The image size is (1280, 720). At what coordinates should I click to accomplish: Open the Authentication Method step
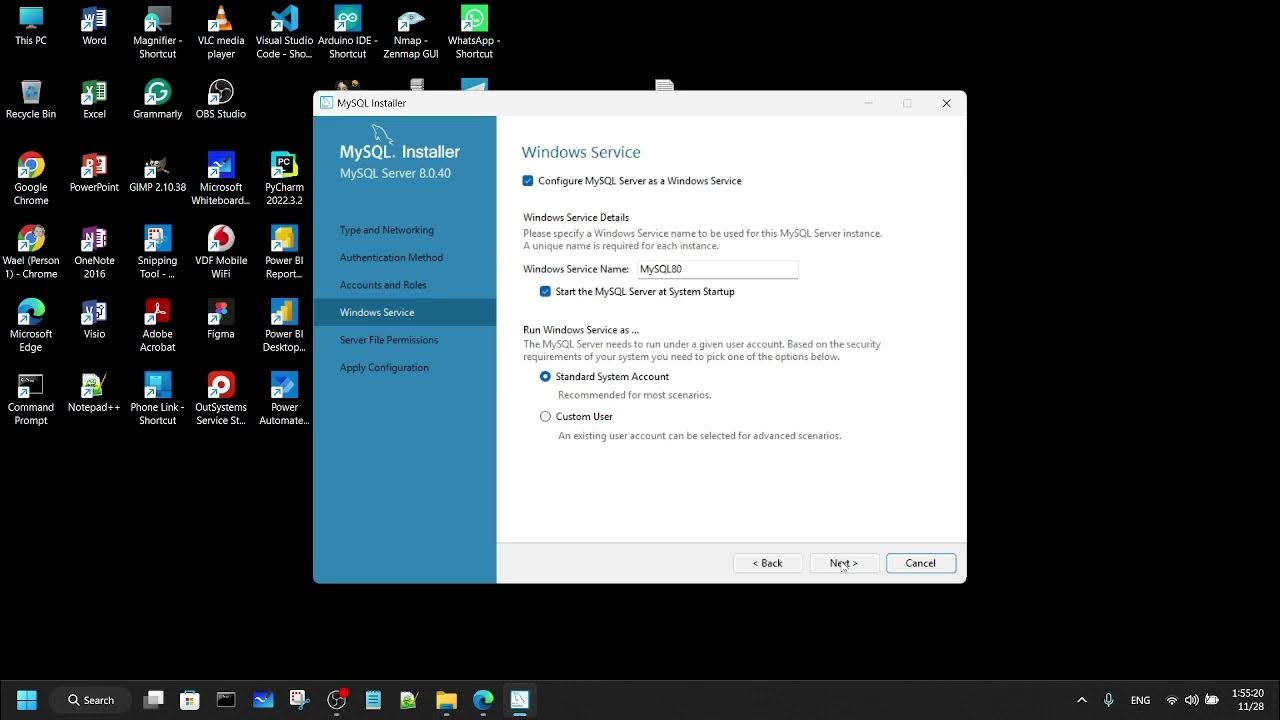[391, 258]
